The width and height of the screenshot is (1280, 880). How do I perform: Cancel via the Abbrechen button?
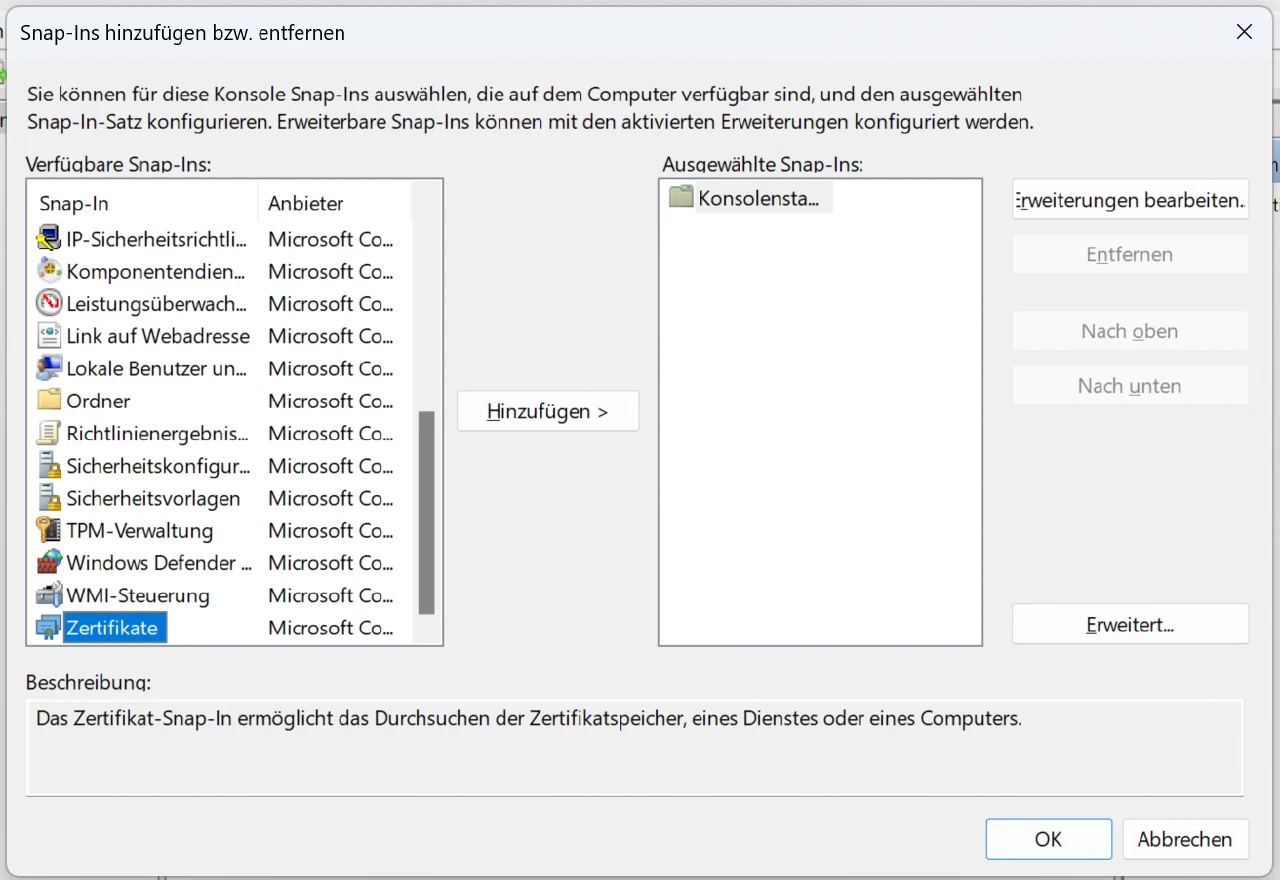click(1185, 839)
